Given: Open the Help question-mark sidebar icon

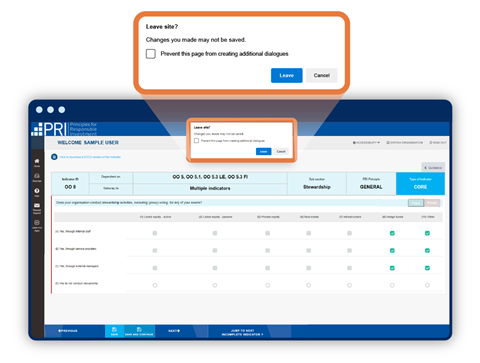Looking at the screenshot, I should [x=37, y=192].
